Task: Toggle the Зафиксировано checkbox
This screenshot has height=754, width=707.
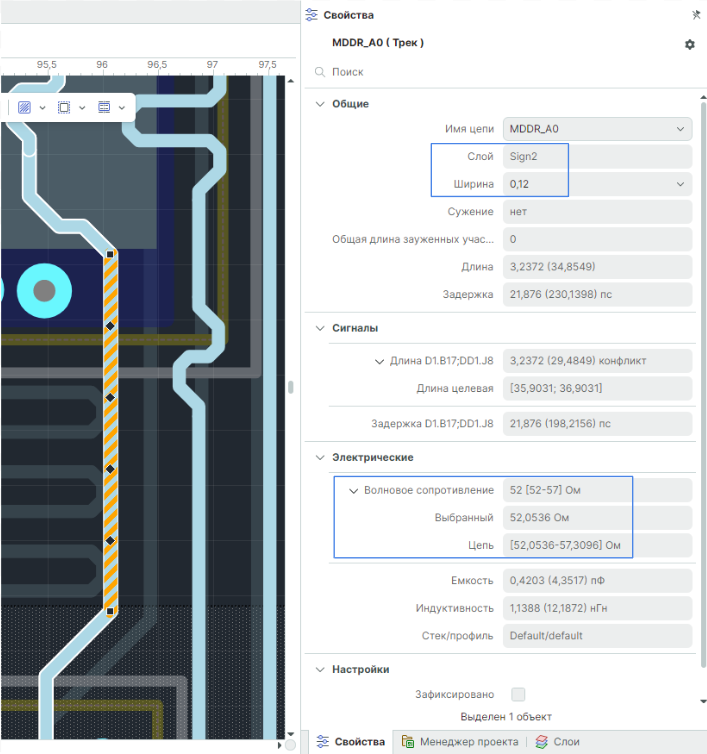Action: (x=518, y=694)
